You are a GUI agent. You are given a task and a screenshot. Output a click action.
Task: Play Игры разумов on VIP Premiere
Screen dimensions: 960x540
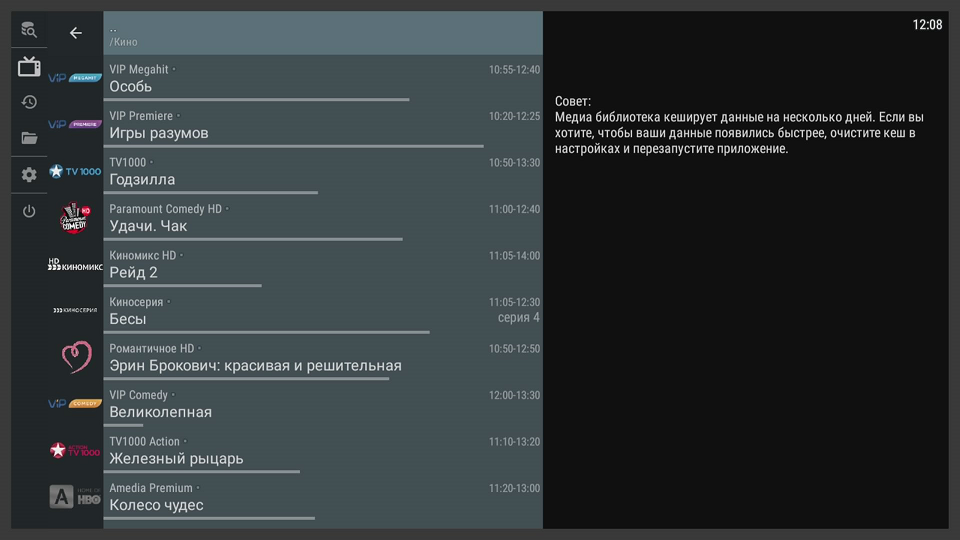coord(323,126)
